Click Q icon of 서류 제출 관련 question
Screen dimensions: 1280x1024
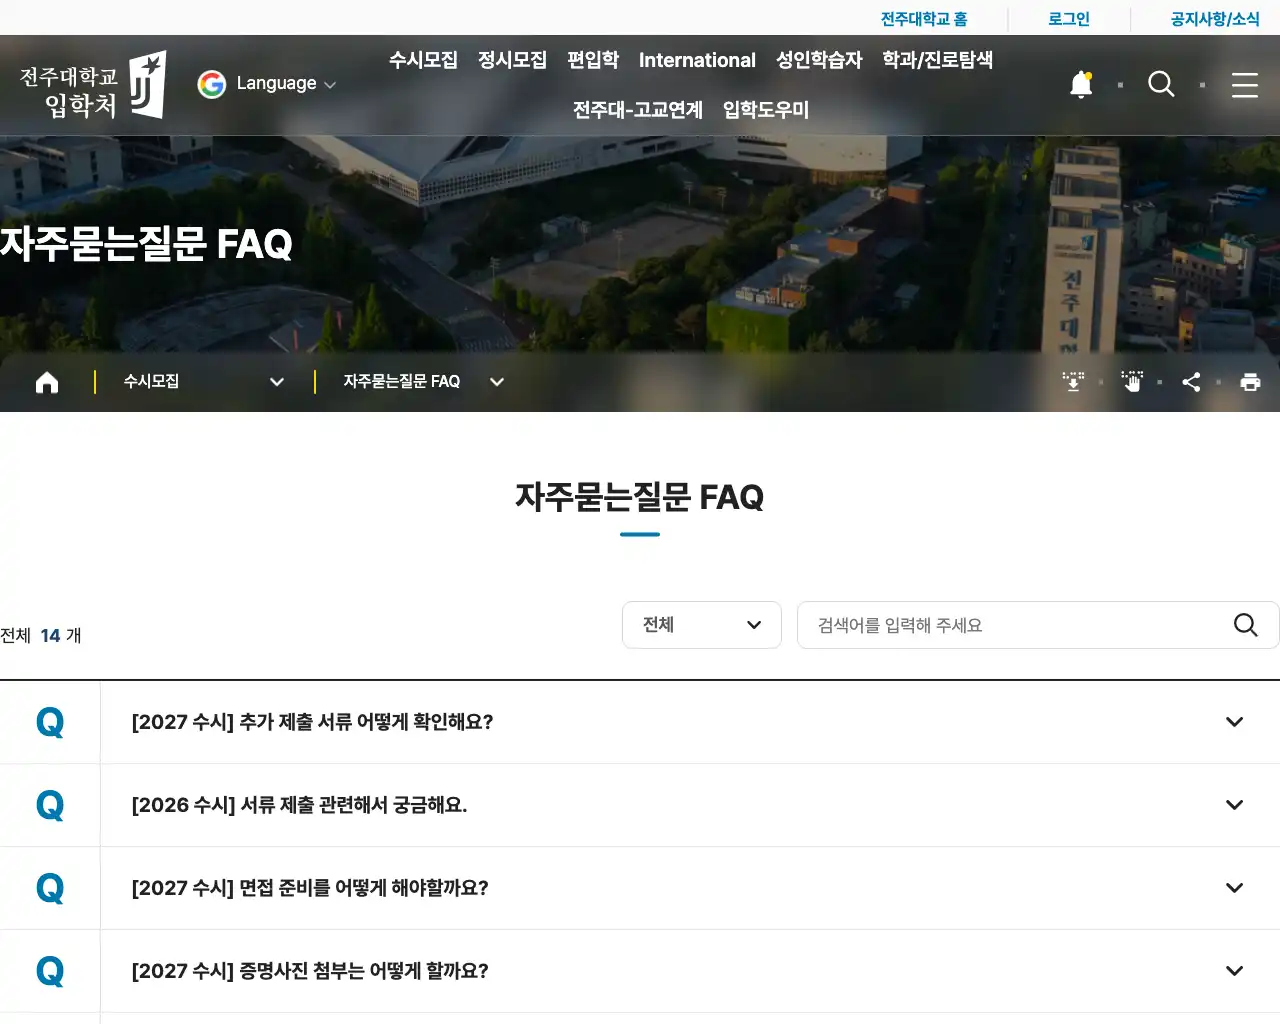tap(50, 805)
